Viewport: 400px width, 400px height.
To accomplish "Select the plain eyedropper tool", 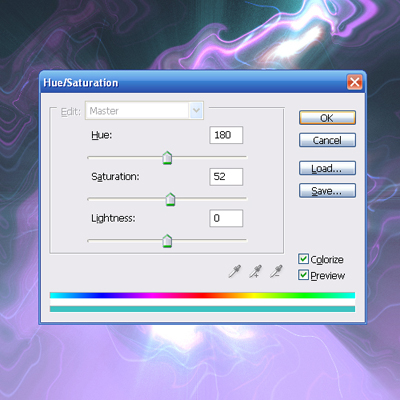I will [x=235, y=271].
